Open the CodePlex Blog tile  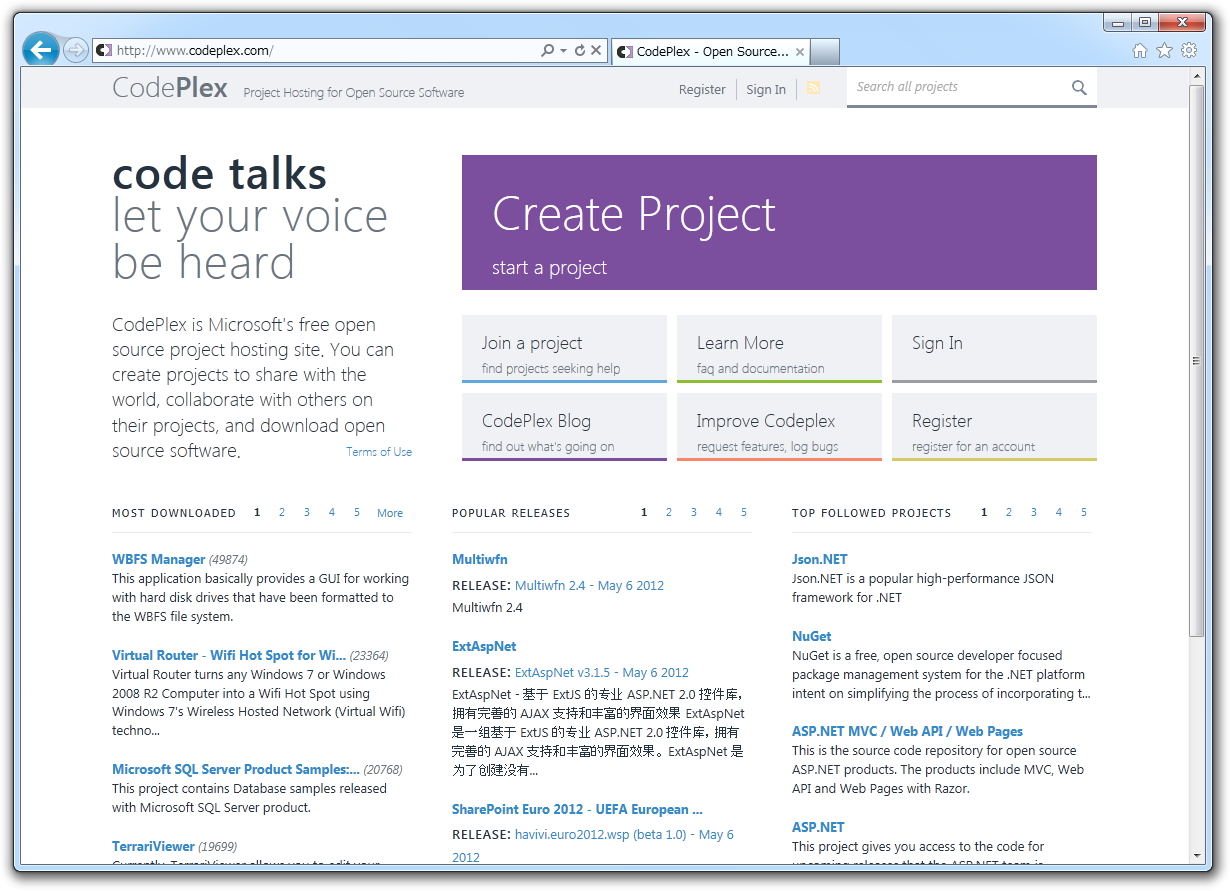pos(564,427)
